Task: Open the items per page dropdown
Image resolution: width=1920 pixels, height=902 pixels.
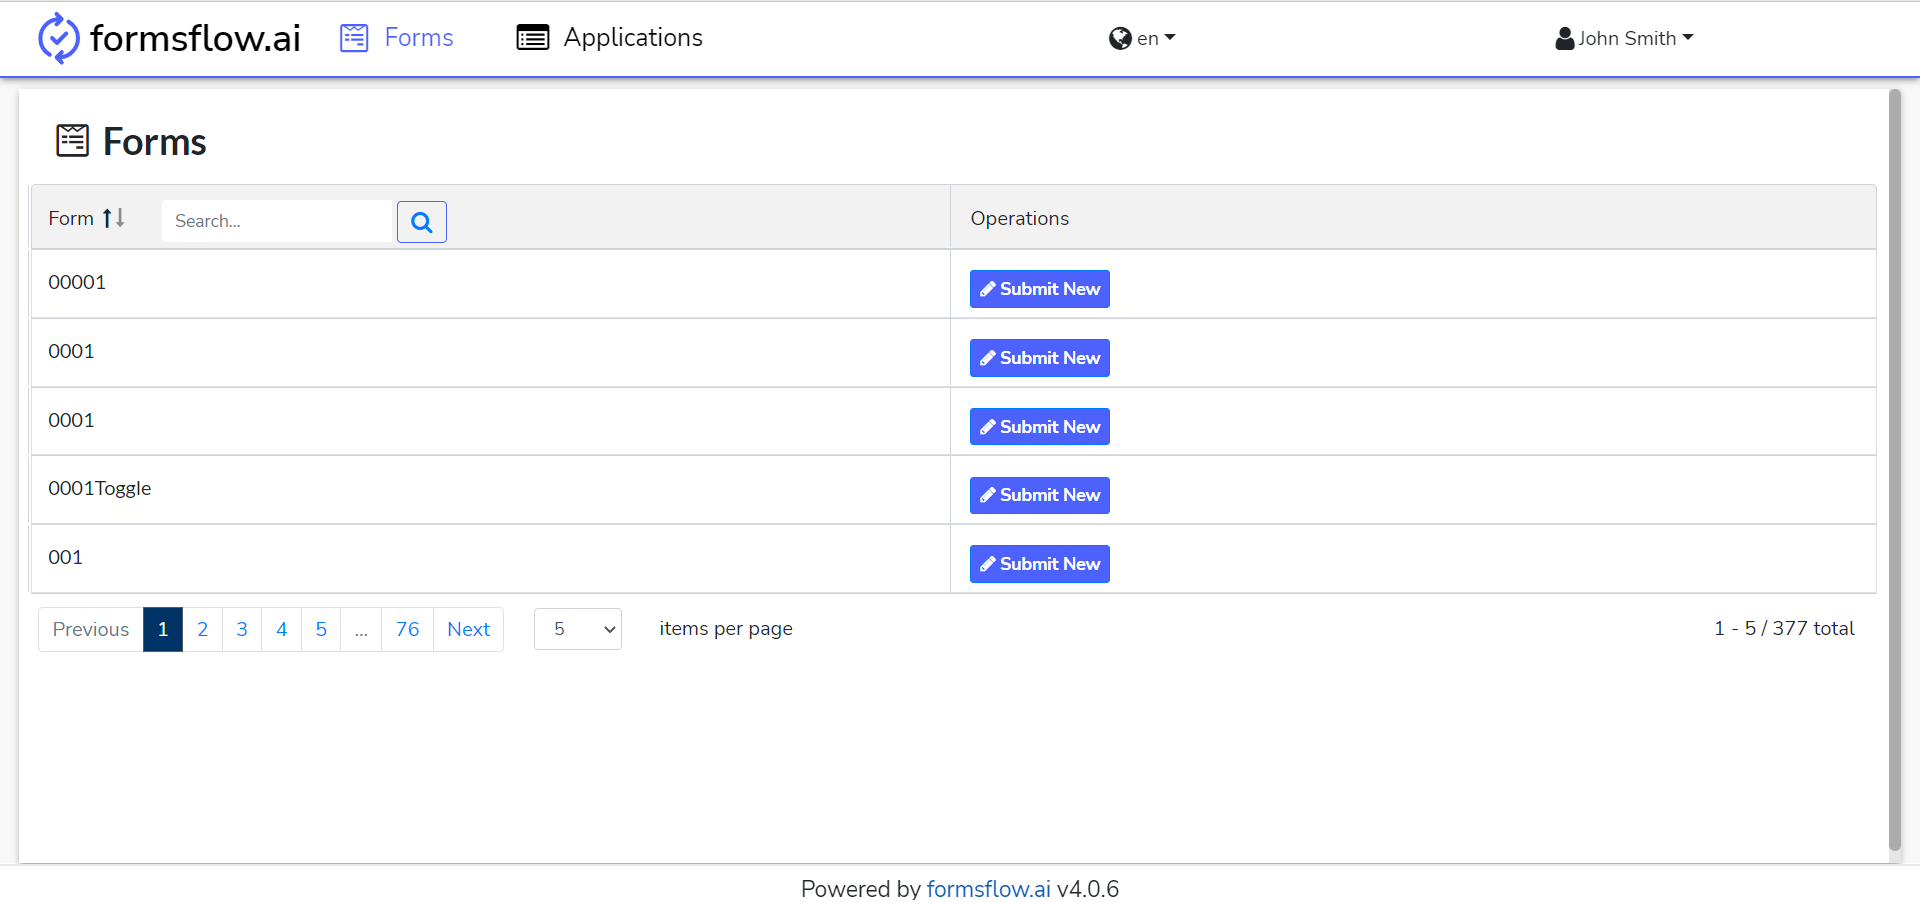Action: coord(578,629)
